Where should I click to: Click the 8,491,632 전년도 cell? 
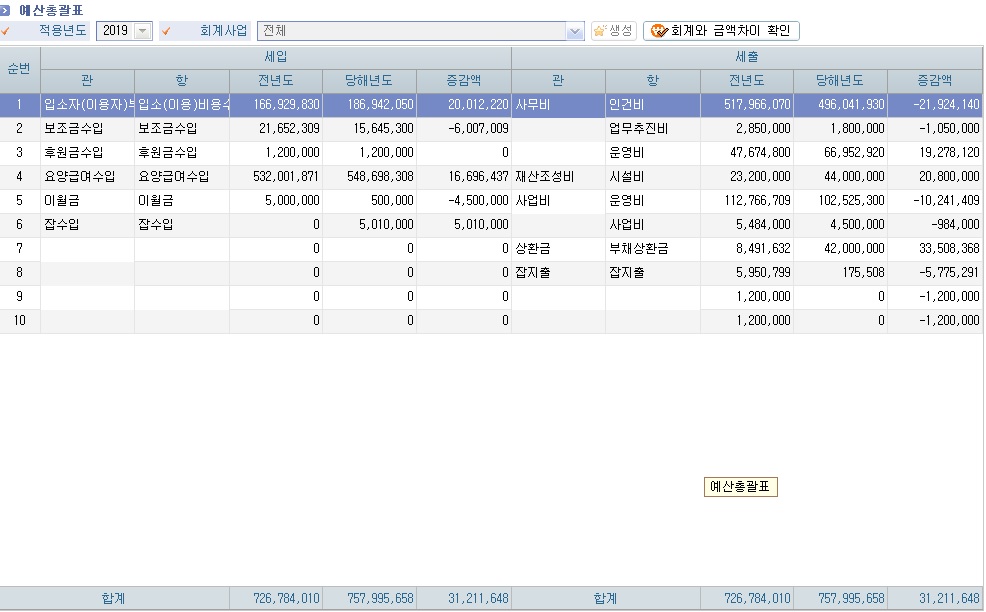coord(747,248)
